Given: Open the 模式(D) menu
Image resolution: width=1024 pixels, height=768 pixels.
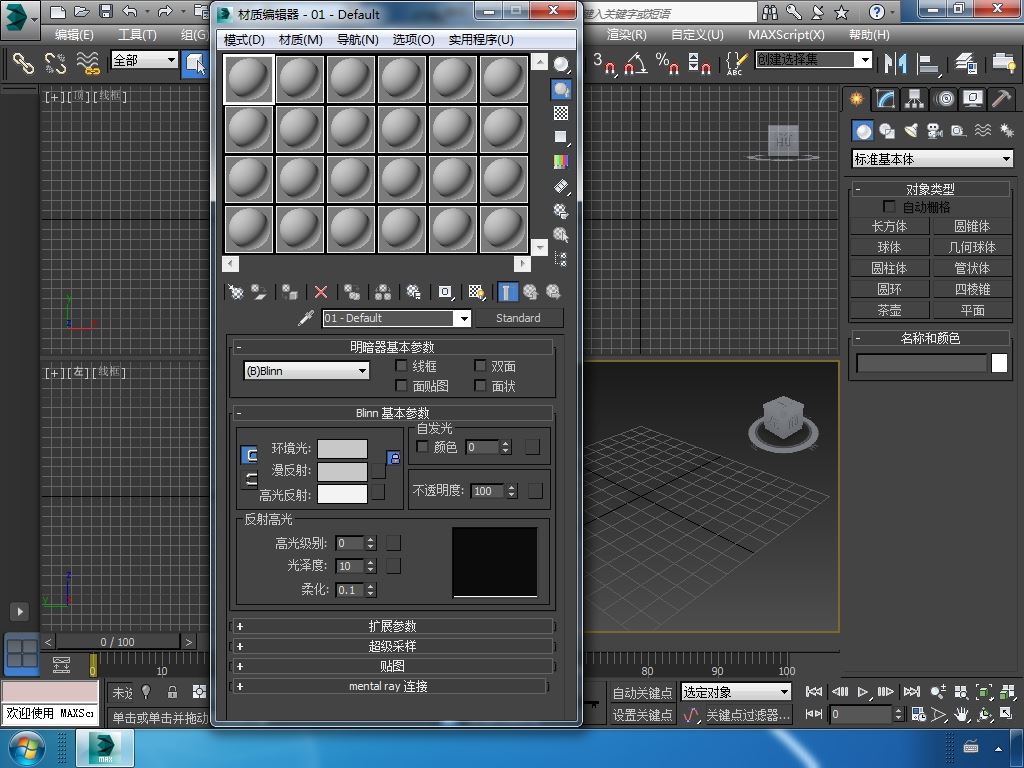Looking at the screenshot, I should (244, 40).
